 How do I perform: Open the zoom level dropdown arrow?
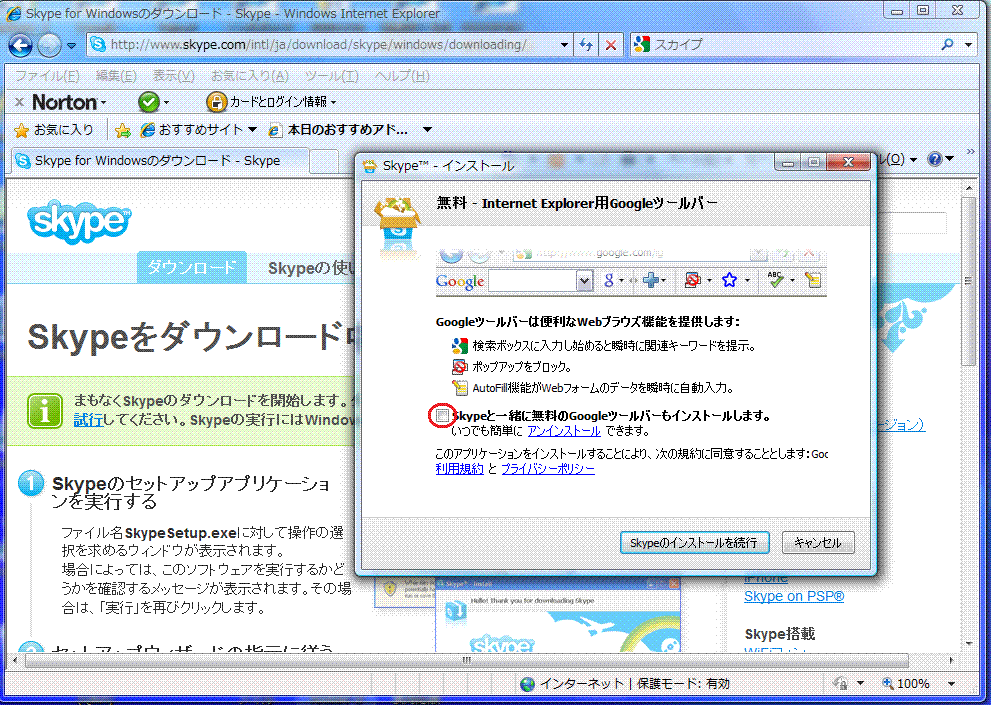tap(951, 684)
